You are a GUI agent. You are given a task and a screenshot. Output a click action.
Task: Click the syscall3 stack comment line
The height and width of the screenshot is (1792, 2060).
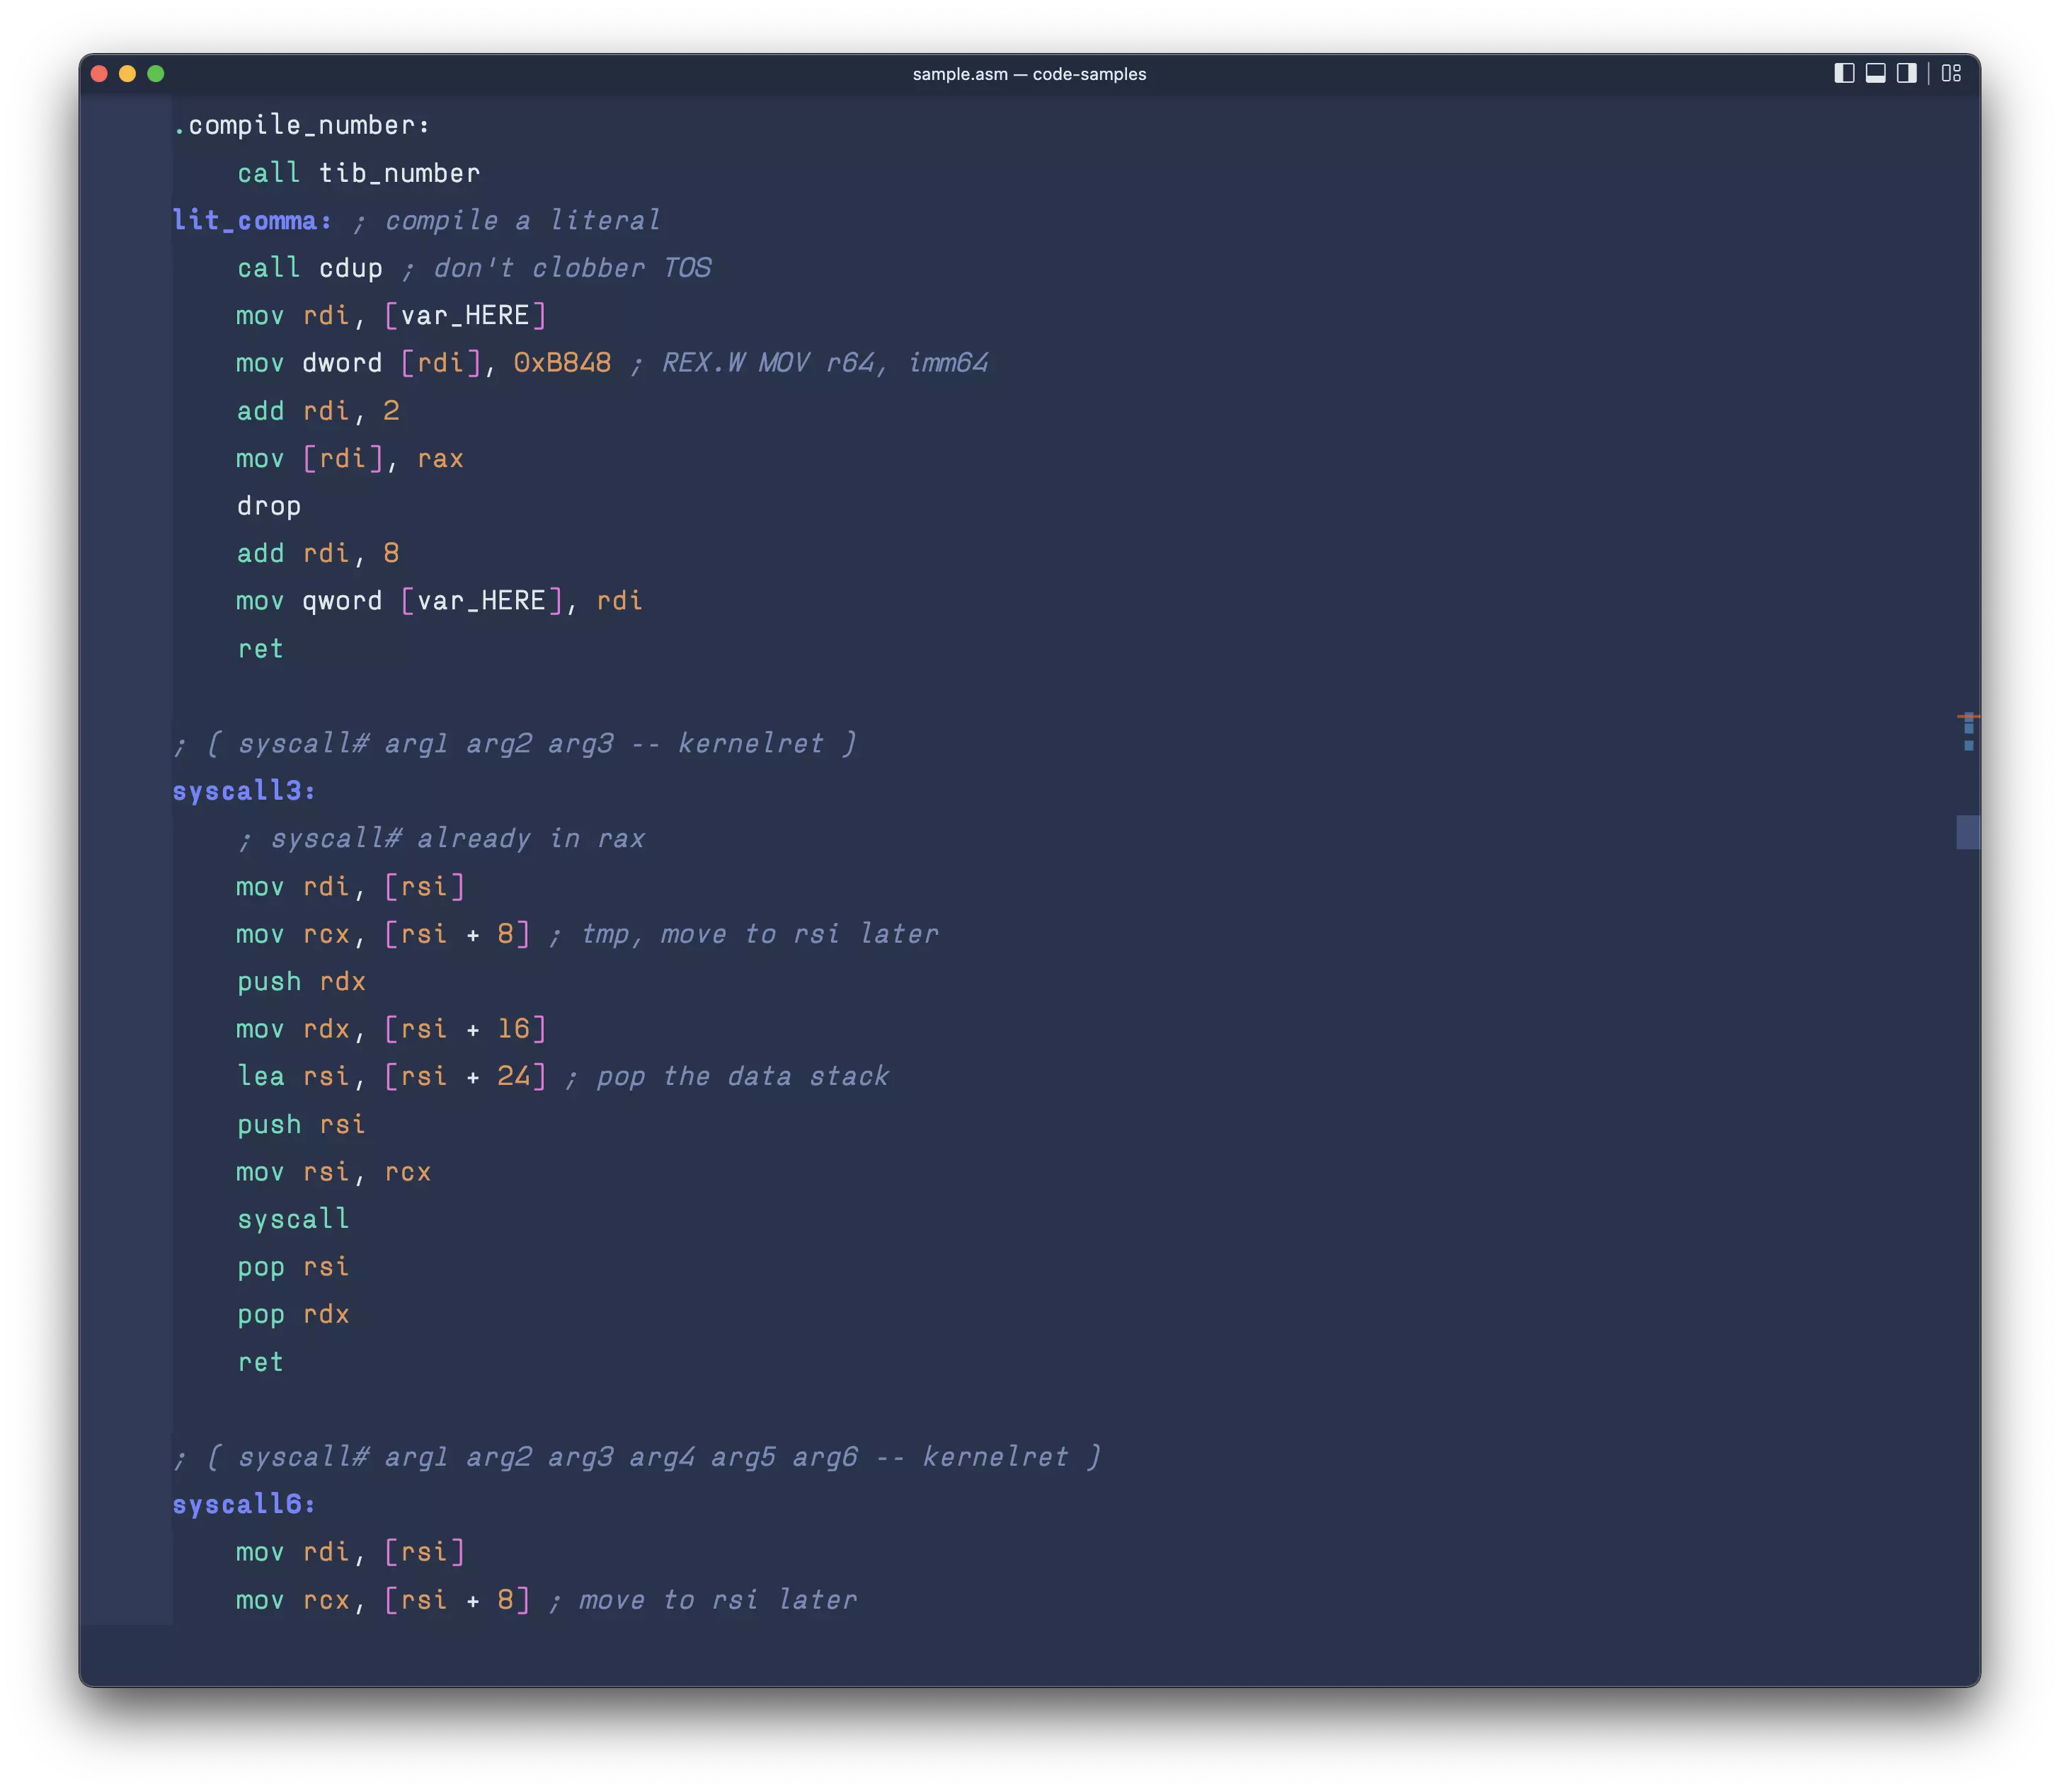click(x=515, y=743)
